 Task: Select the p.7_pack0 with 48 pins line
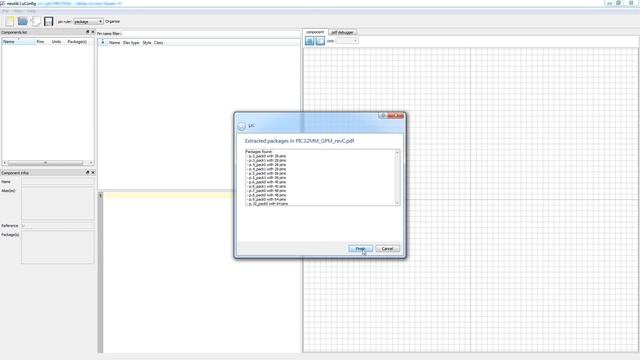tap(267, 191)
